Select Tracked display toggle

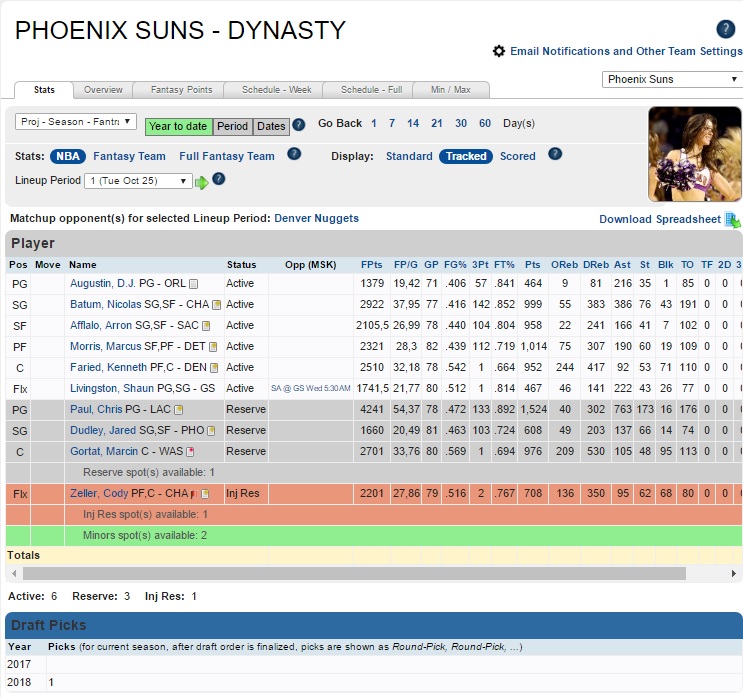466,156
